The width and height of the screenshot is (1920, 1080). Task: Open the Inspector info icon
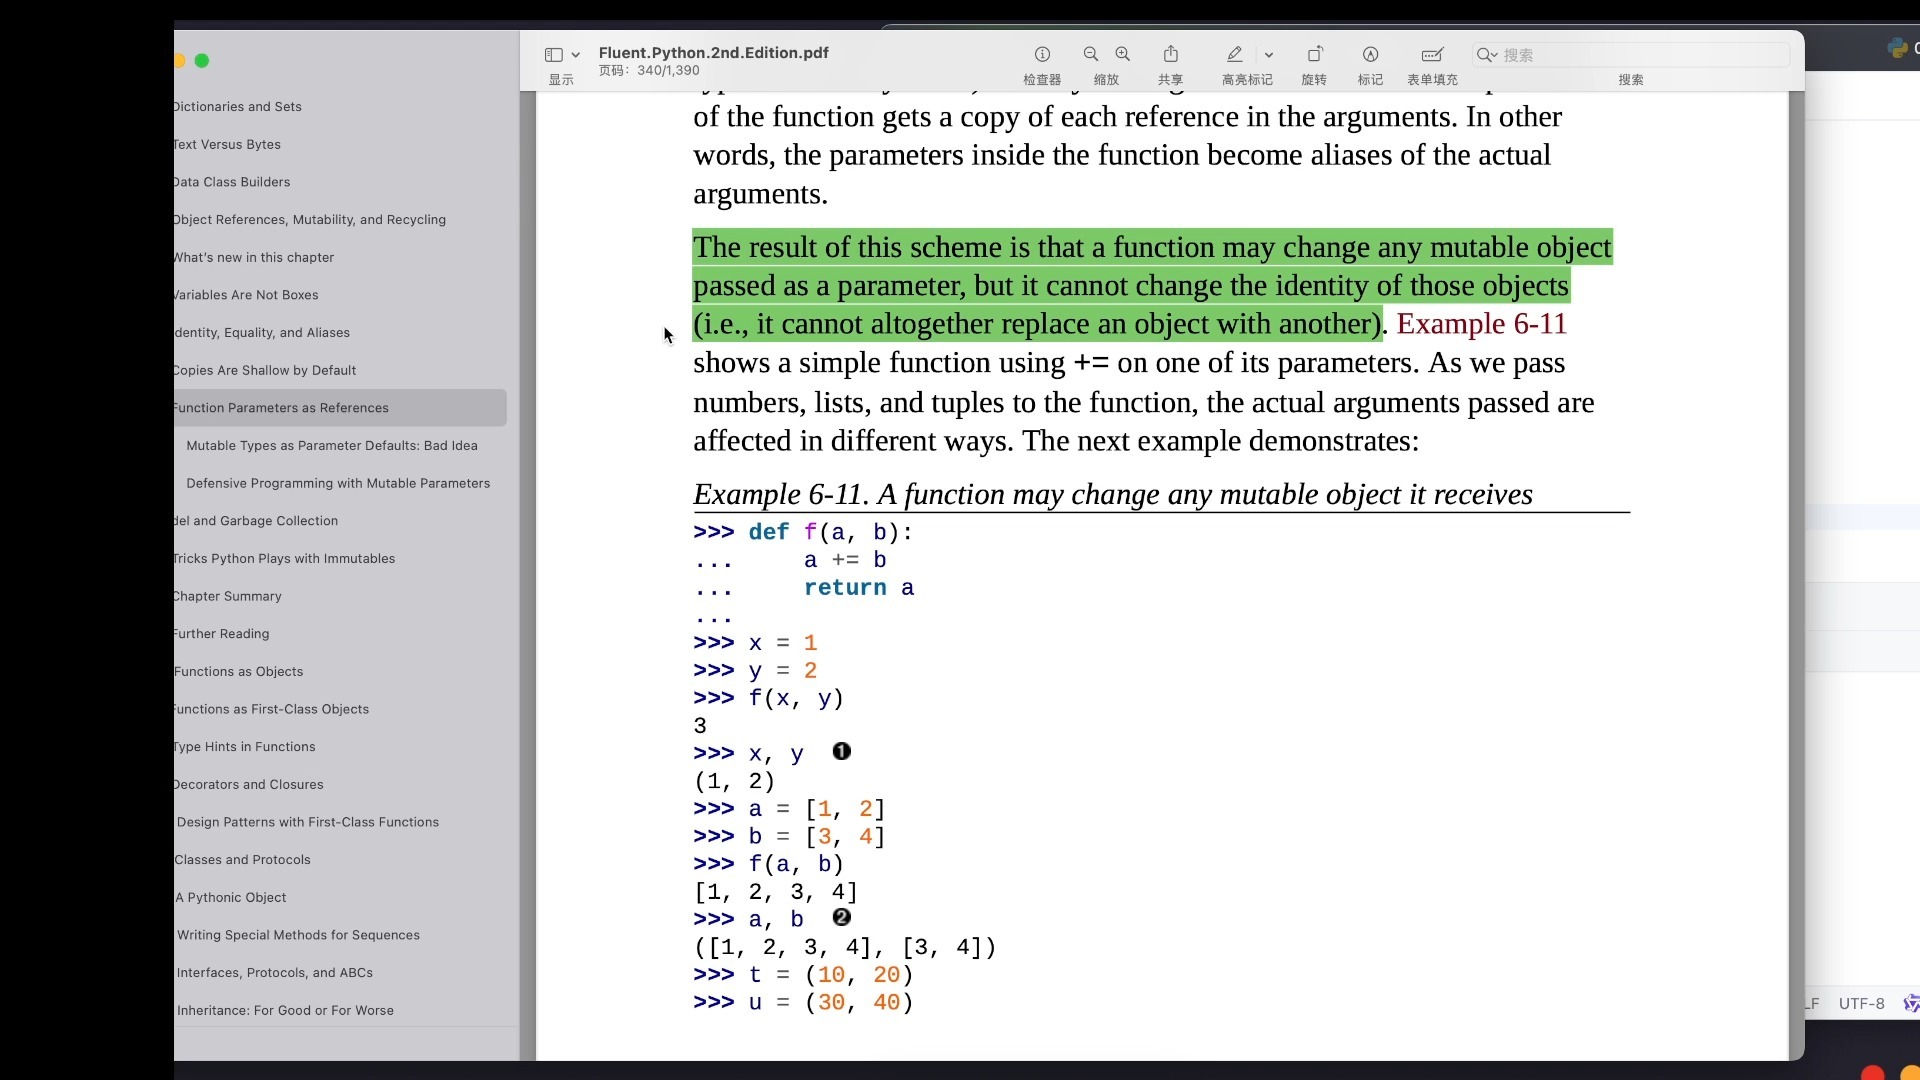[1042, 54]
